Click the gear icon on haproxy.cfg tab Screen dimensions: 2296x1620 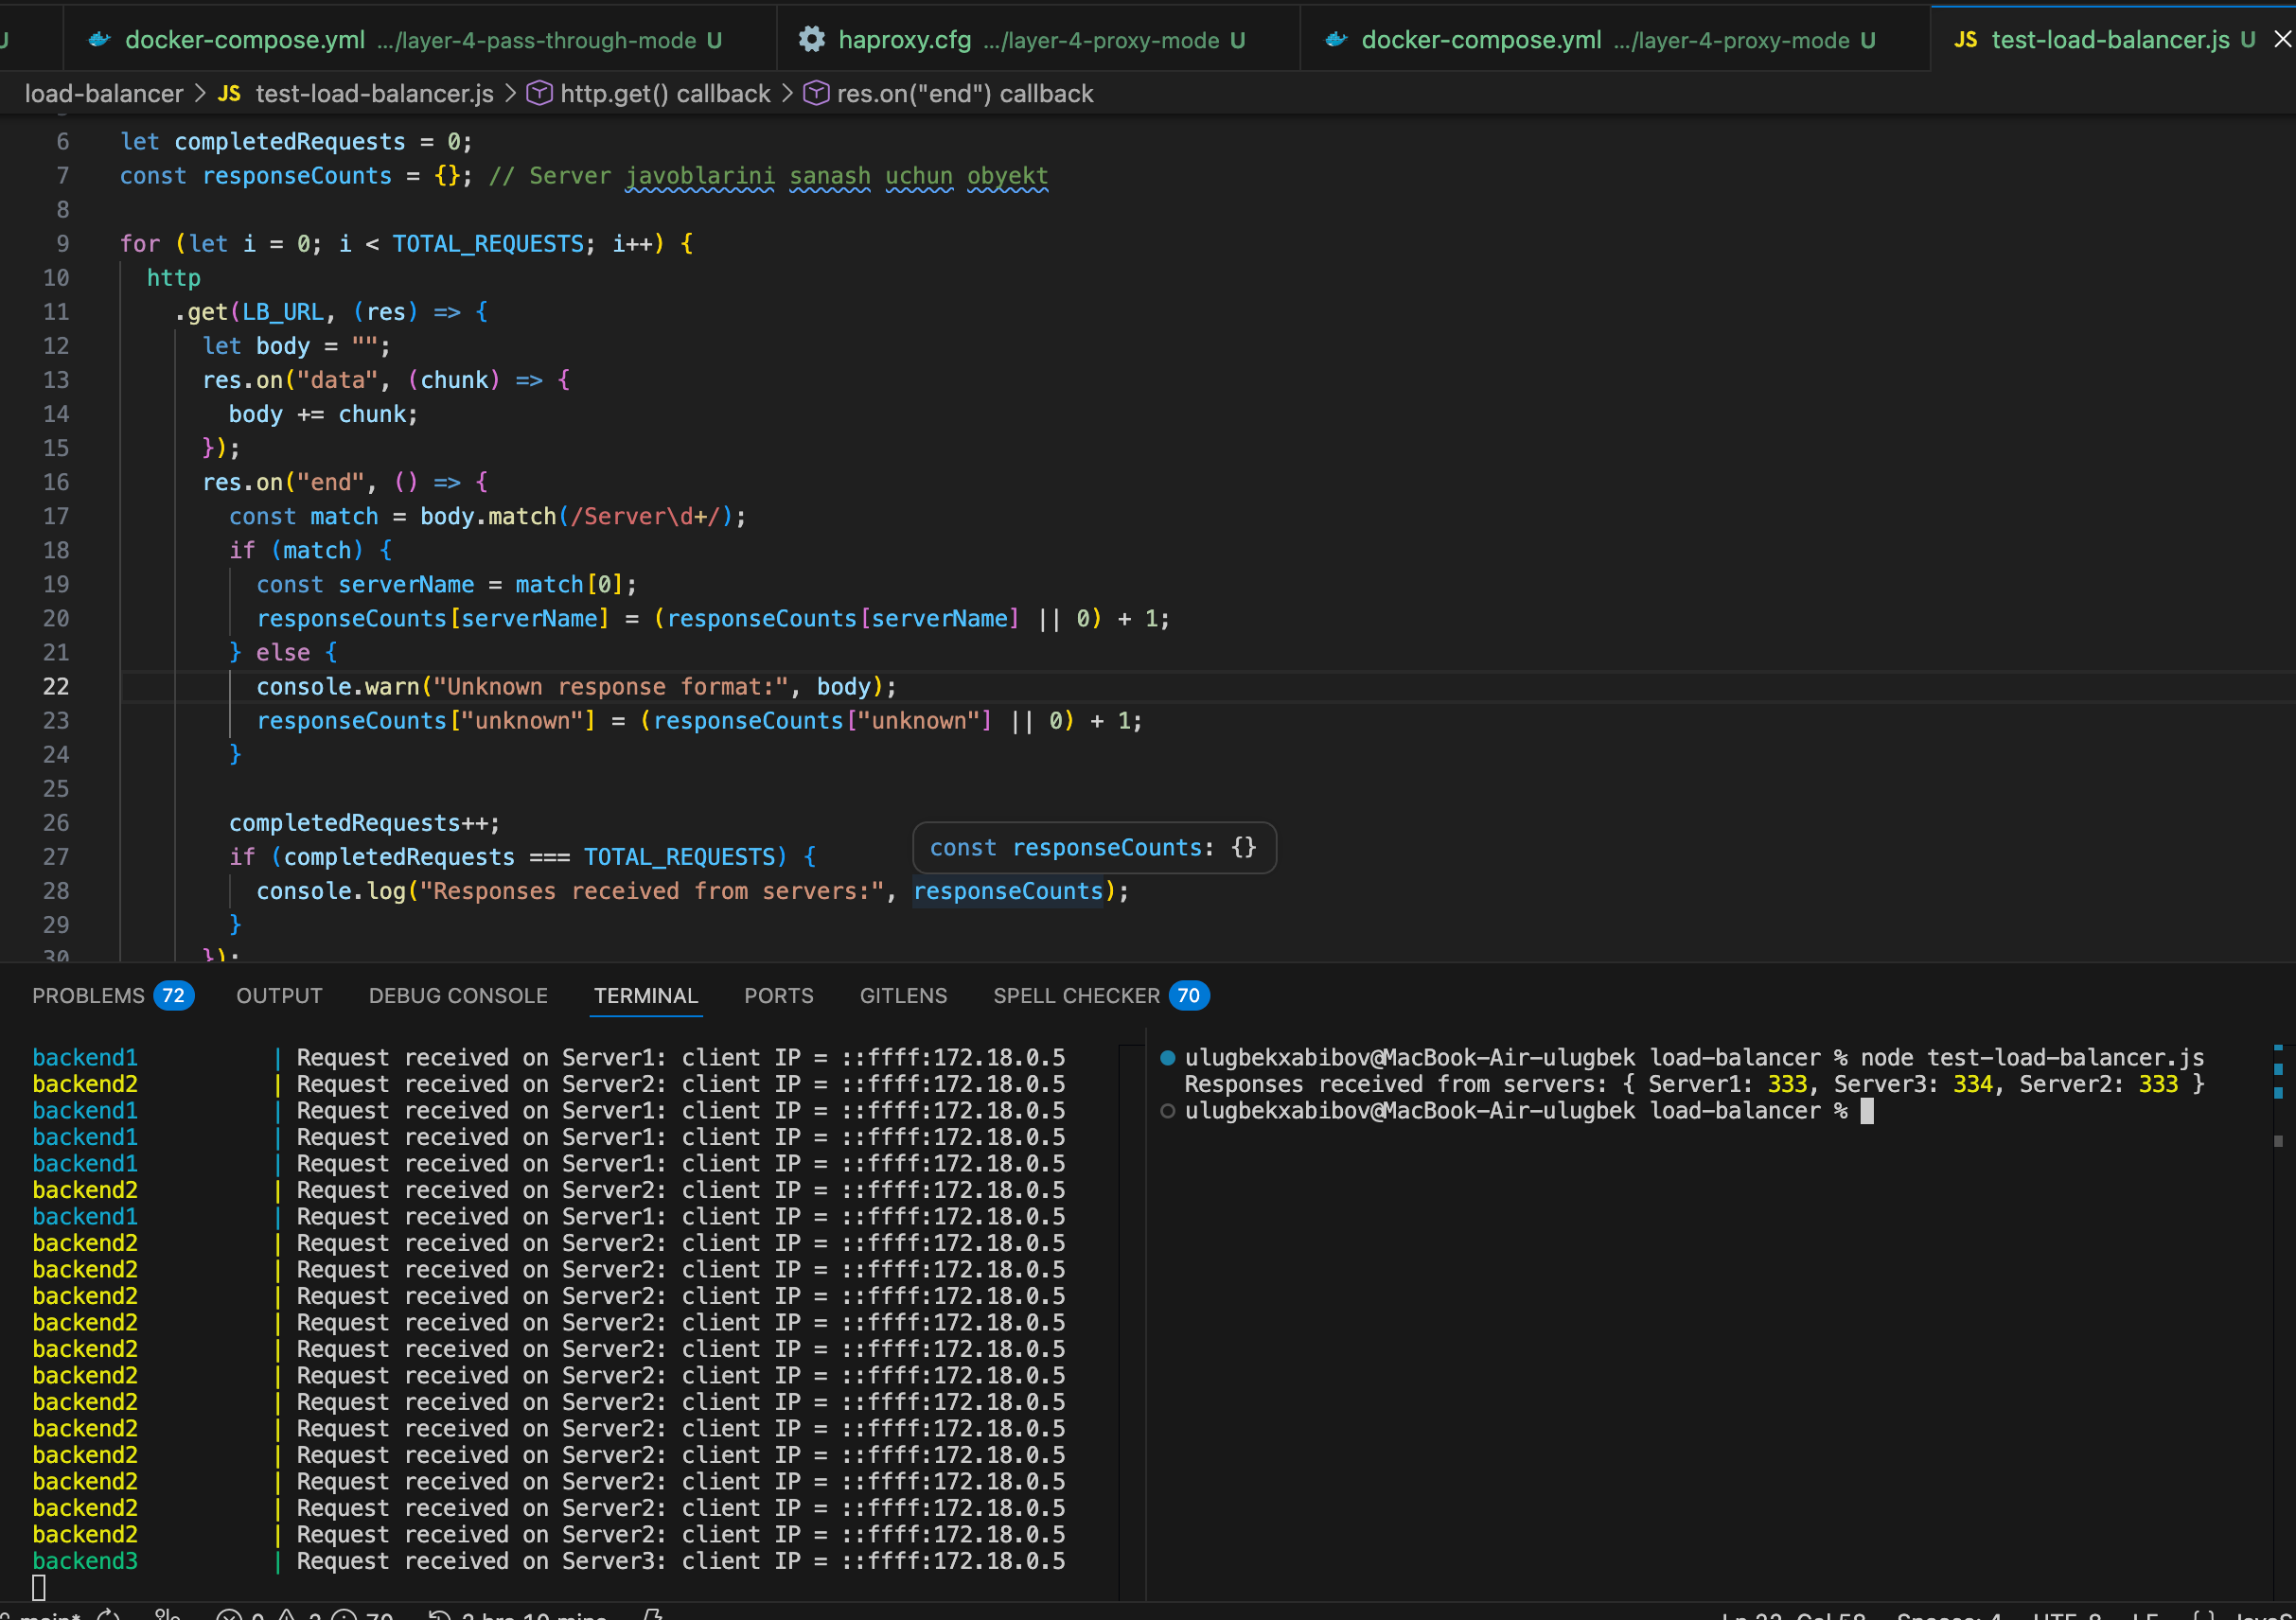[x=812, y=40]
